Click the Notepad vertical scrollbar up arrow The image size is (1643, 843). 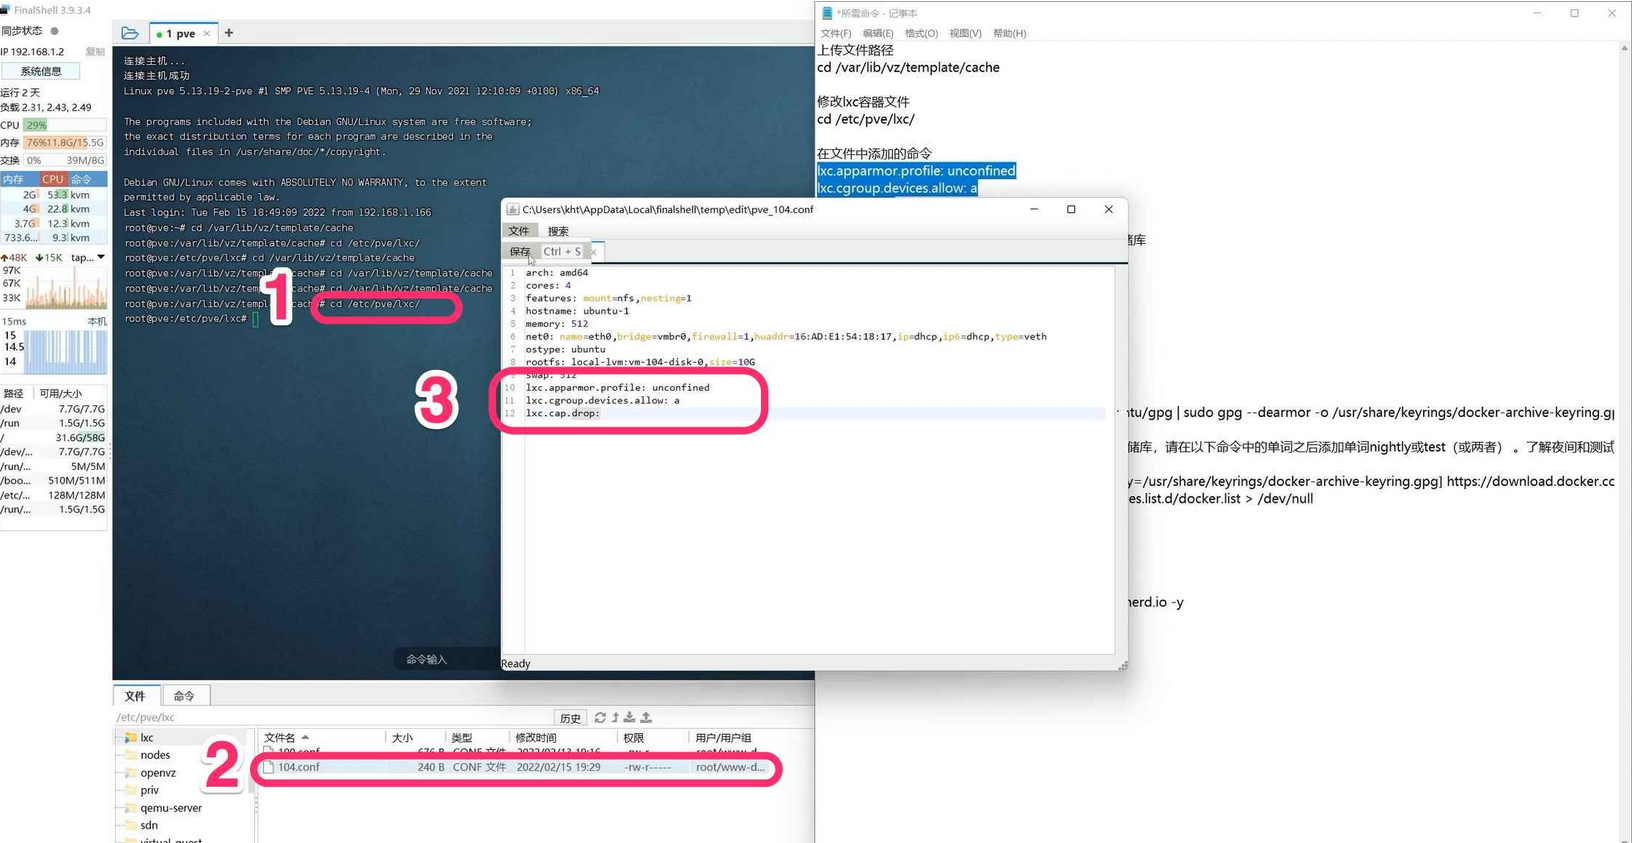tap(1624, 48)
